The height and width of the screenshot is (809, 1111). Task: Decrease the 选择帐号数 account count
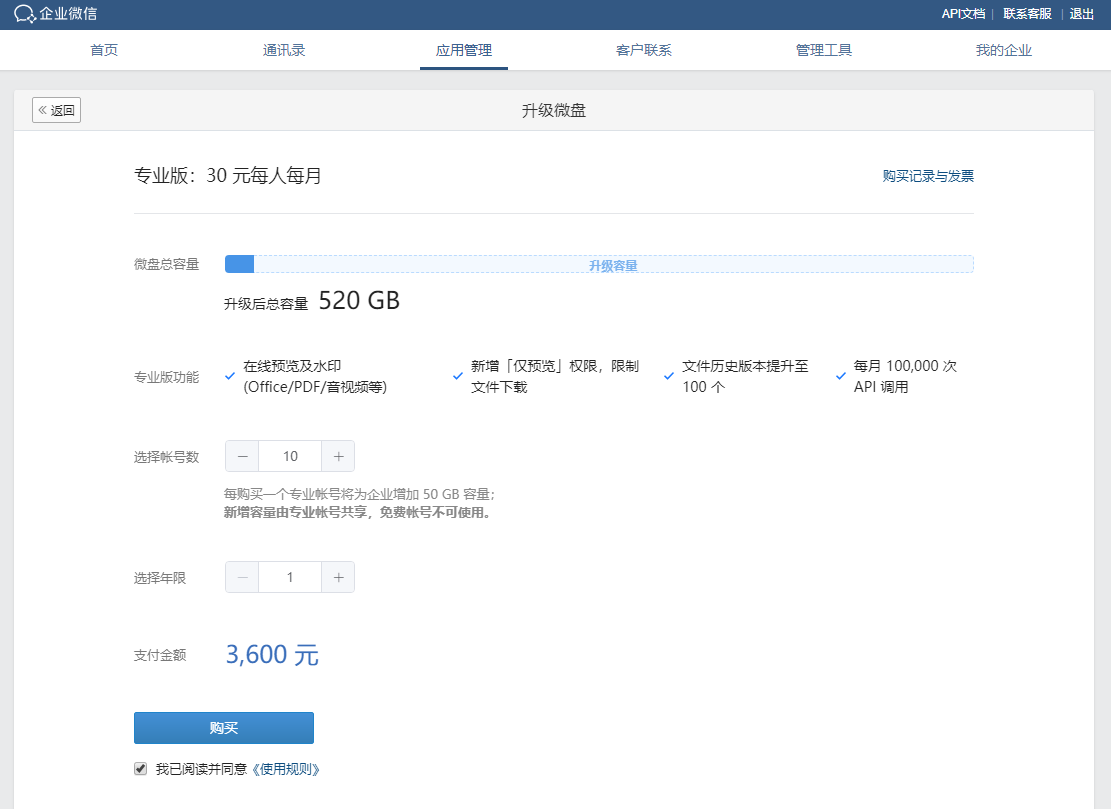click(242, 456)
